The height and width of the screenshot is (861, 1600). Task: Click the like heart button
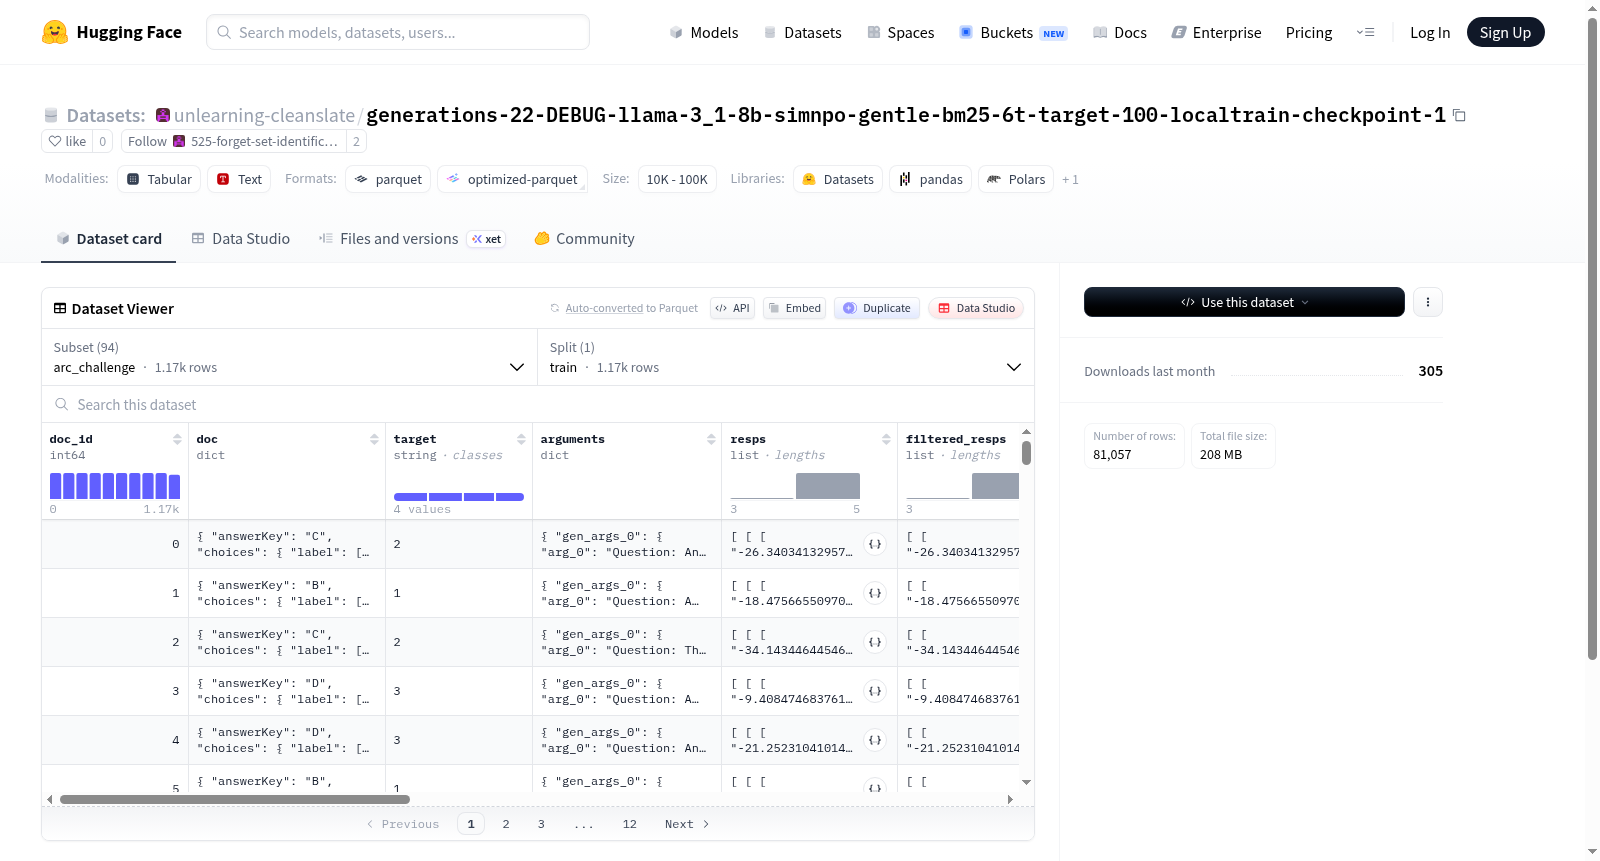(x=67, y=141)
